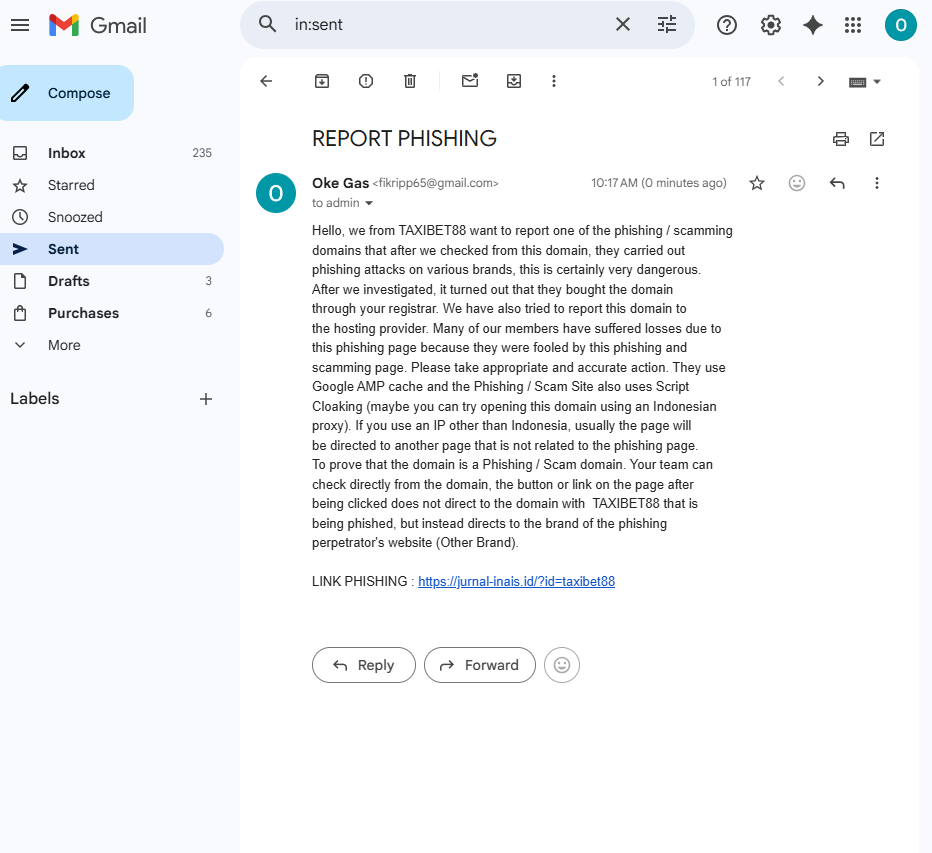The height and width of the screenshot is (853, 932).
Task: Click the Compose button
Action: click(x=65, y=93)
